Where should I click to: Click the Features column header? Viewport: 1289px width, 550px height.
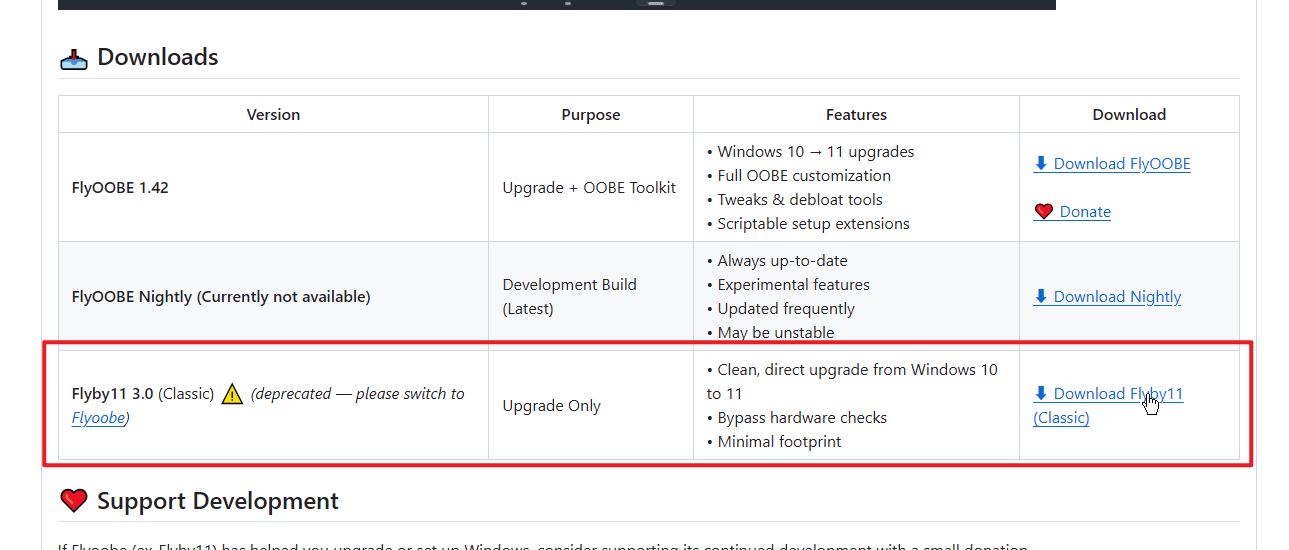pos(856,115)
